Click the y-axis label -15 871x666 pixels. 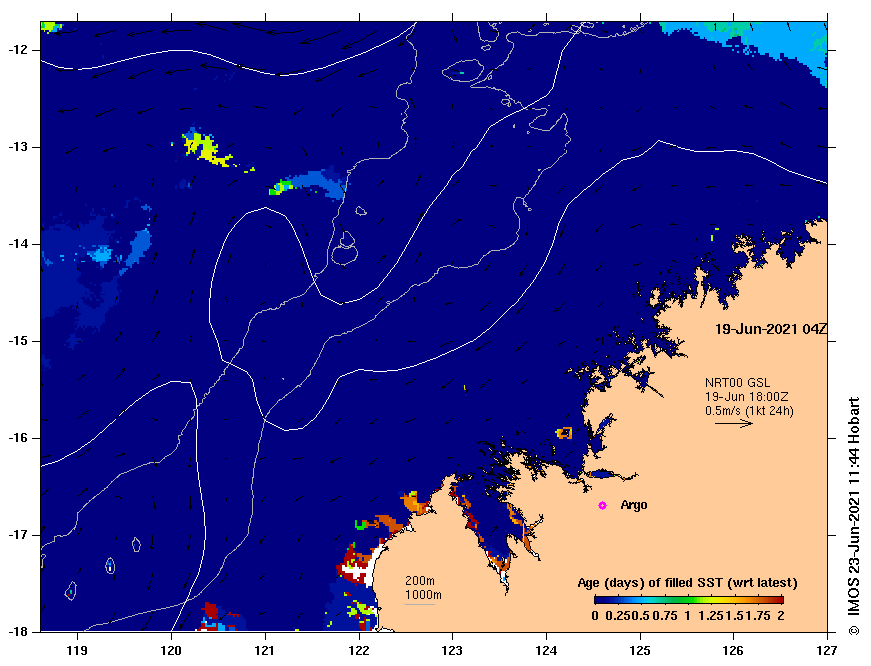coord(17,341)
